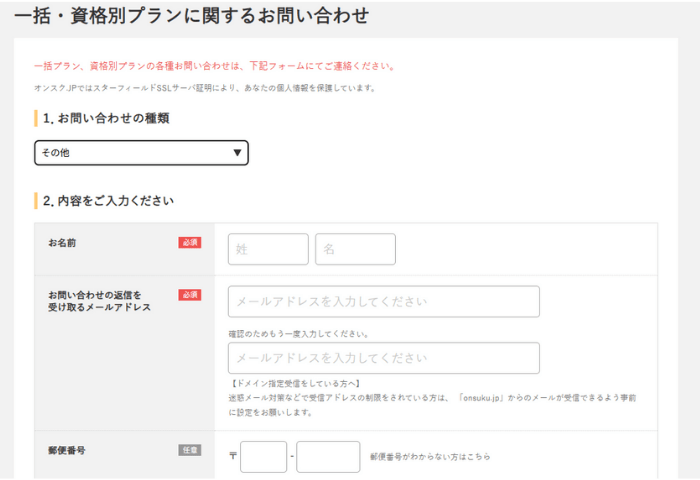The height and width of the screenshot is (480, 700).
Task: Open the 郵便番号がわからない方はこちら link
Action: pyautogui.click(x=430, y=457)
